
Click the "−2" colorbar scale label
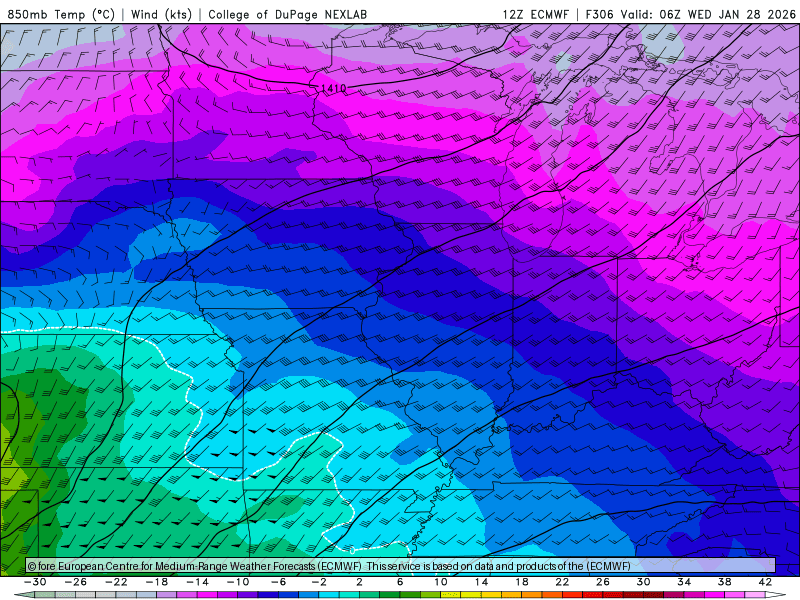[319, 582]
